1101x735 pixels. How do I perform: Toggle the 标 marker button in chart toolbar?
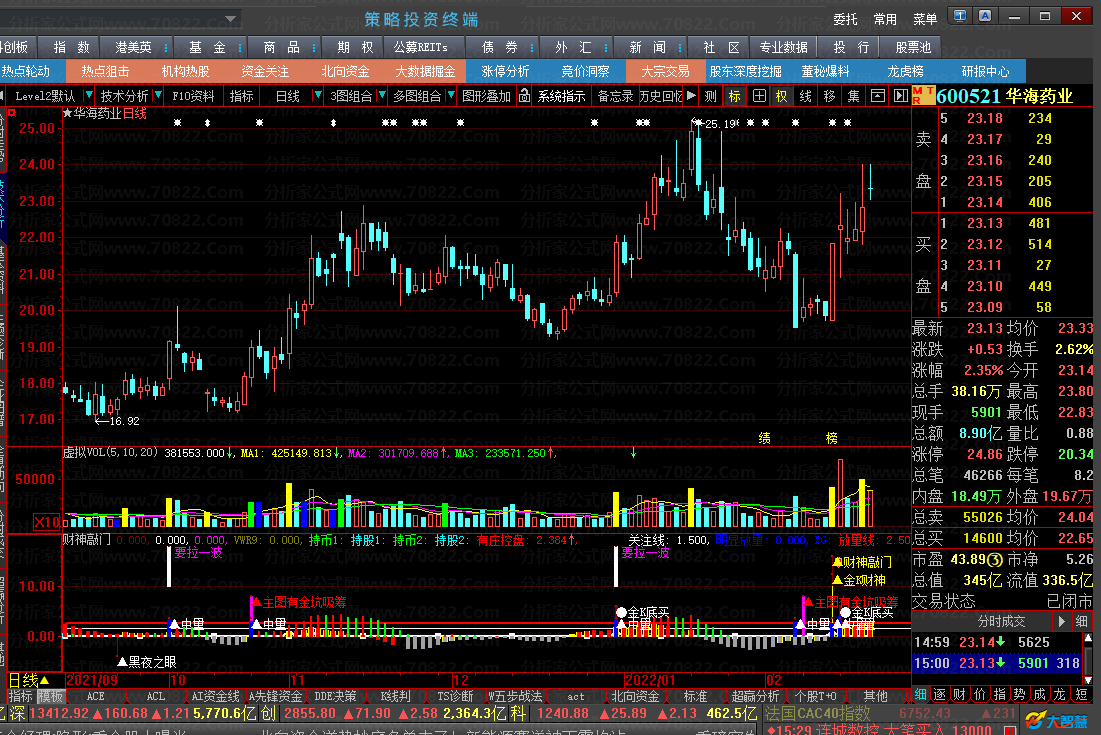pos(734,96)
